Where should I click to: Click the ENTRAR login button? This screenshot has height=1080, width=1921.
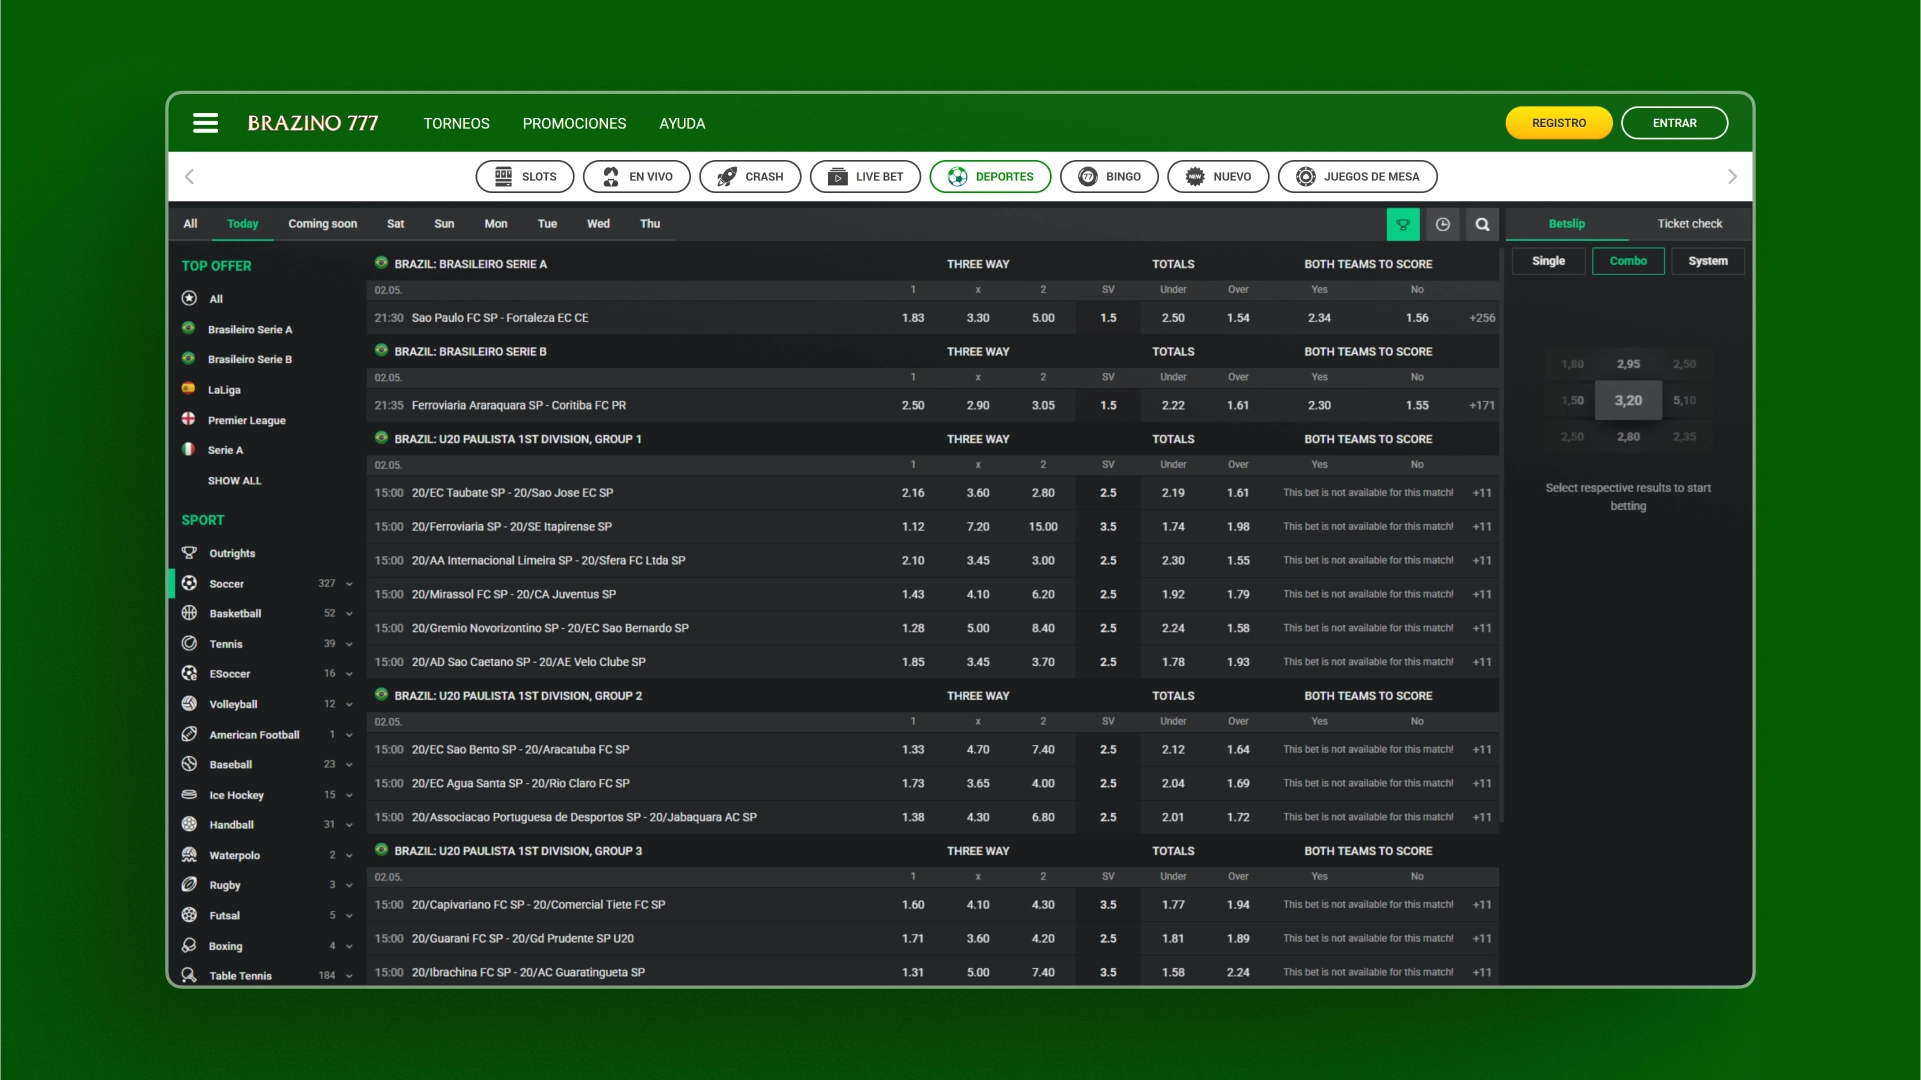coord(1674,123)
